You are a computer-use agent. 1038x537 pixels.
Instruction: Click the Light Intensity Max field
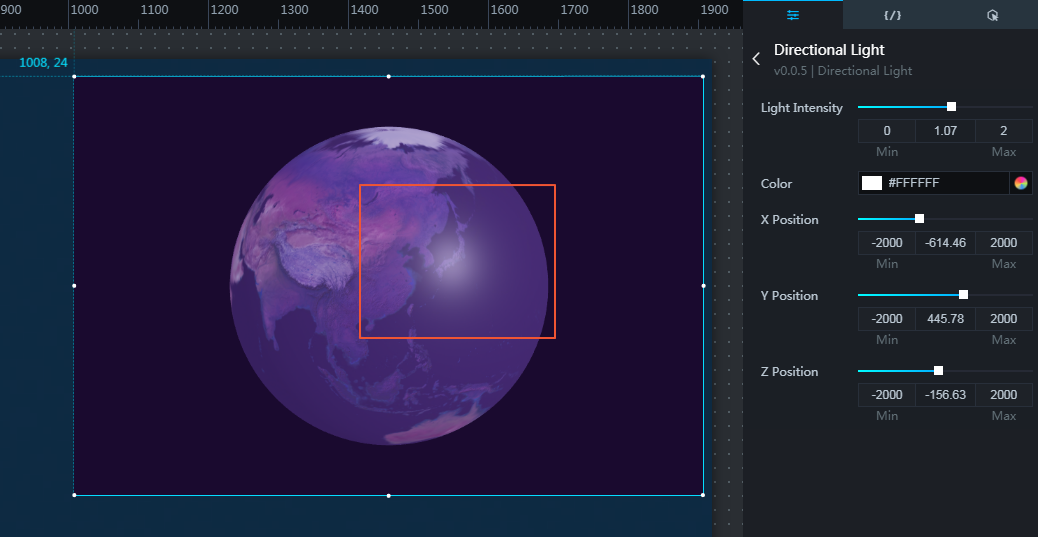point(1003,131)
